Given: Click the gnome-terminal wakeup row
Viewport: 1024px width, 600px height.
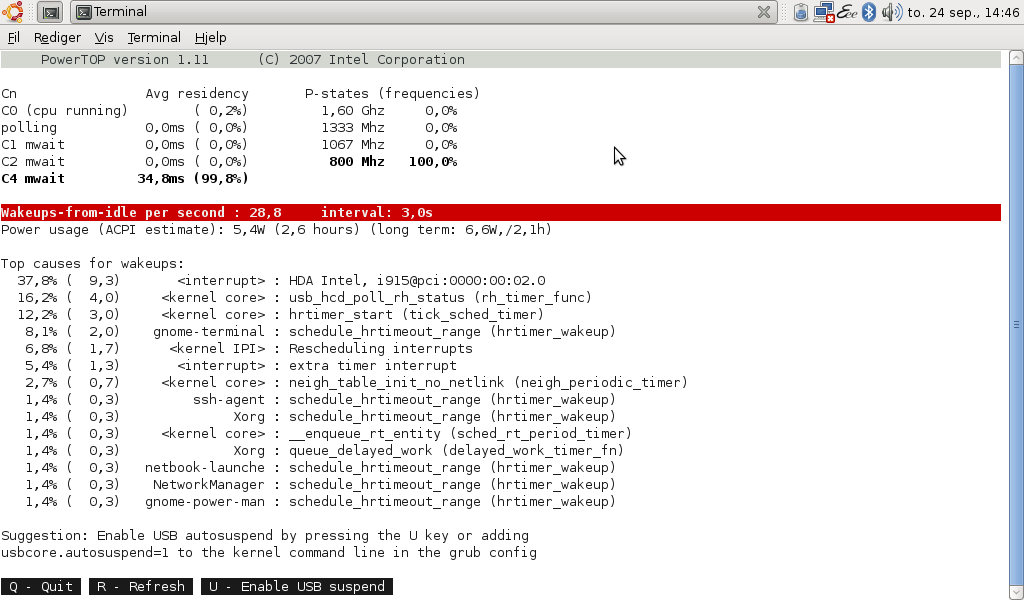Looking at the screenshot, I should [321, 332].
